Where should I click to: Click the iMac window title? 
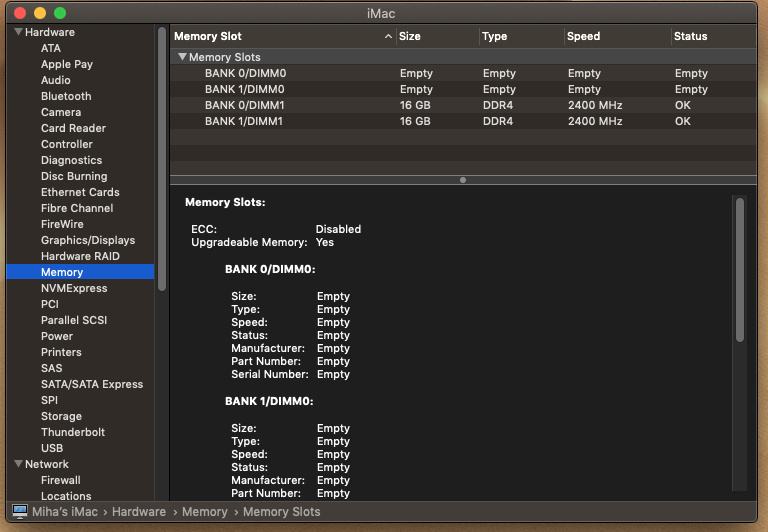tap(381, 13)
